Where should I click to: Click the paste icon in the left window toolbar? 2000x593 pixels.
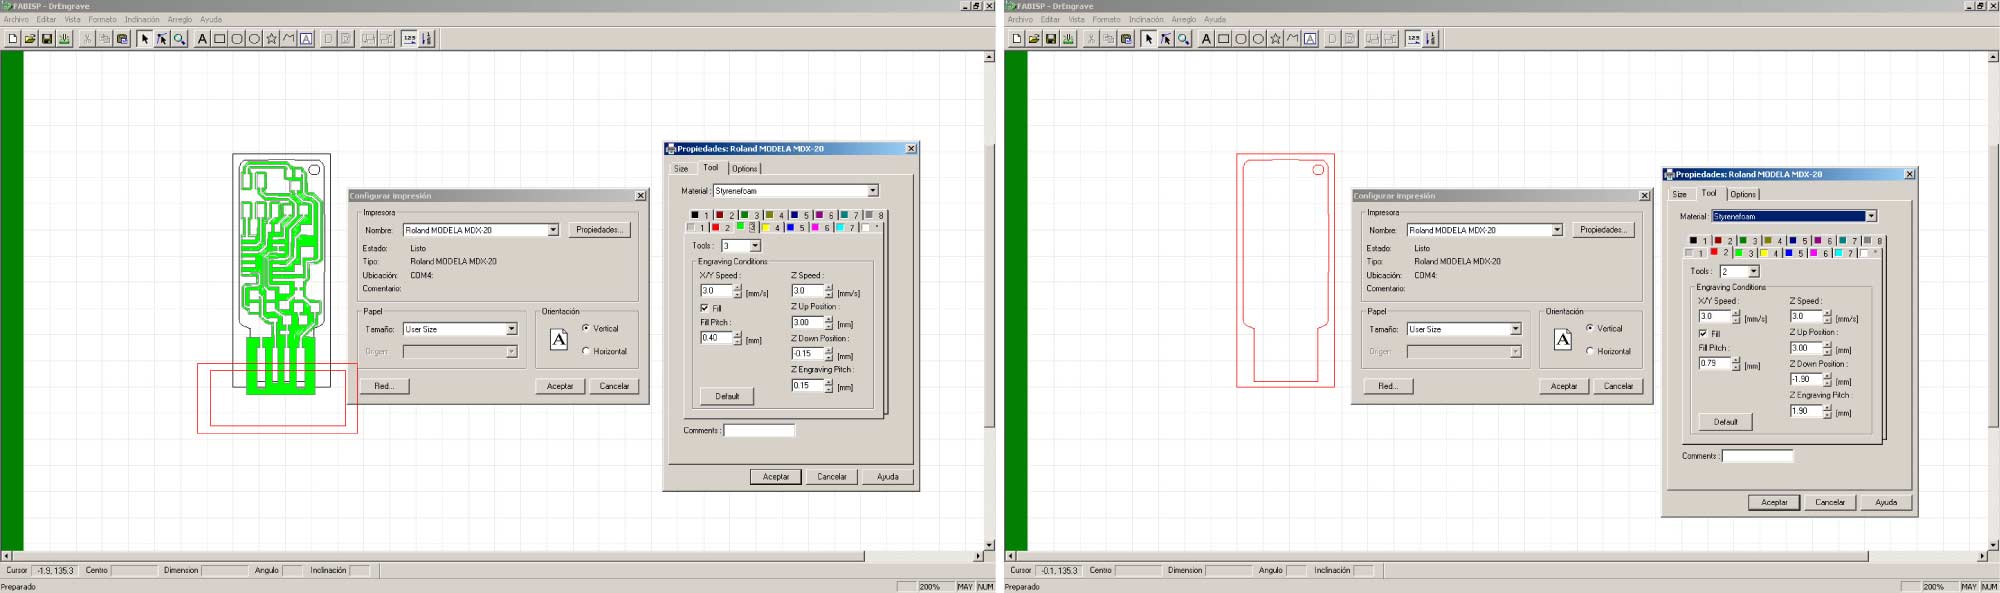[122, 39]
